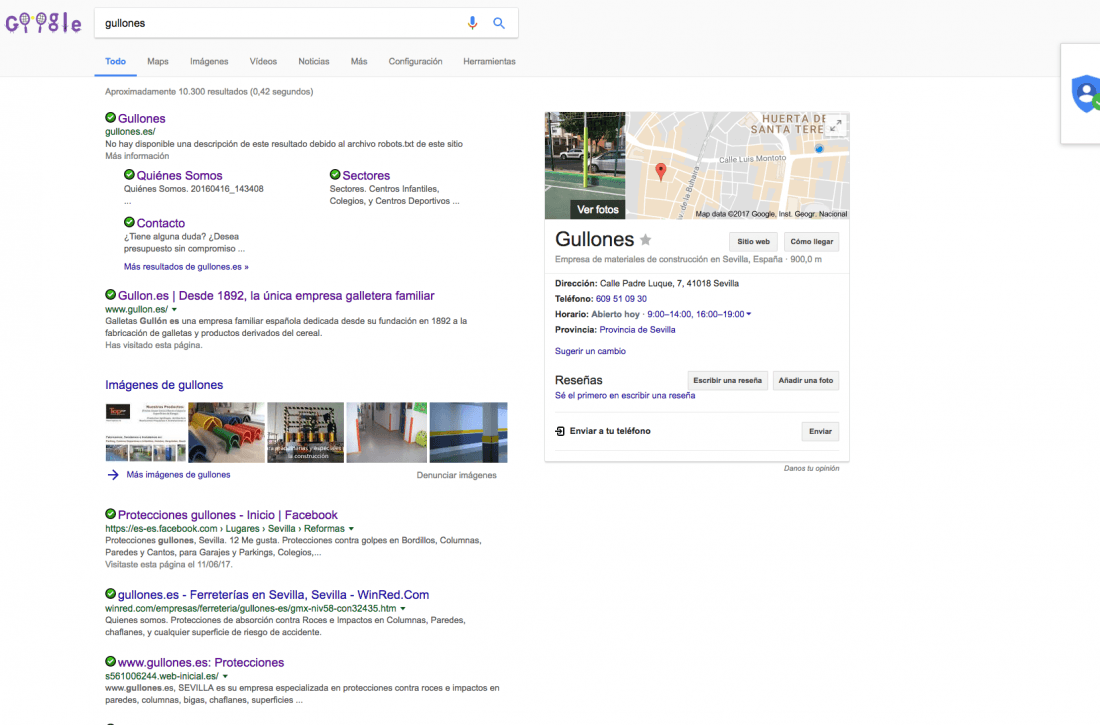Switch to the Noticias tab
Image resolution: width=1100 pixels, height=725 pixels.
click(x=314, y=62)
